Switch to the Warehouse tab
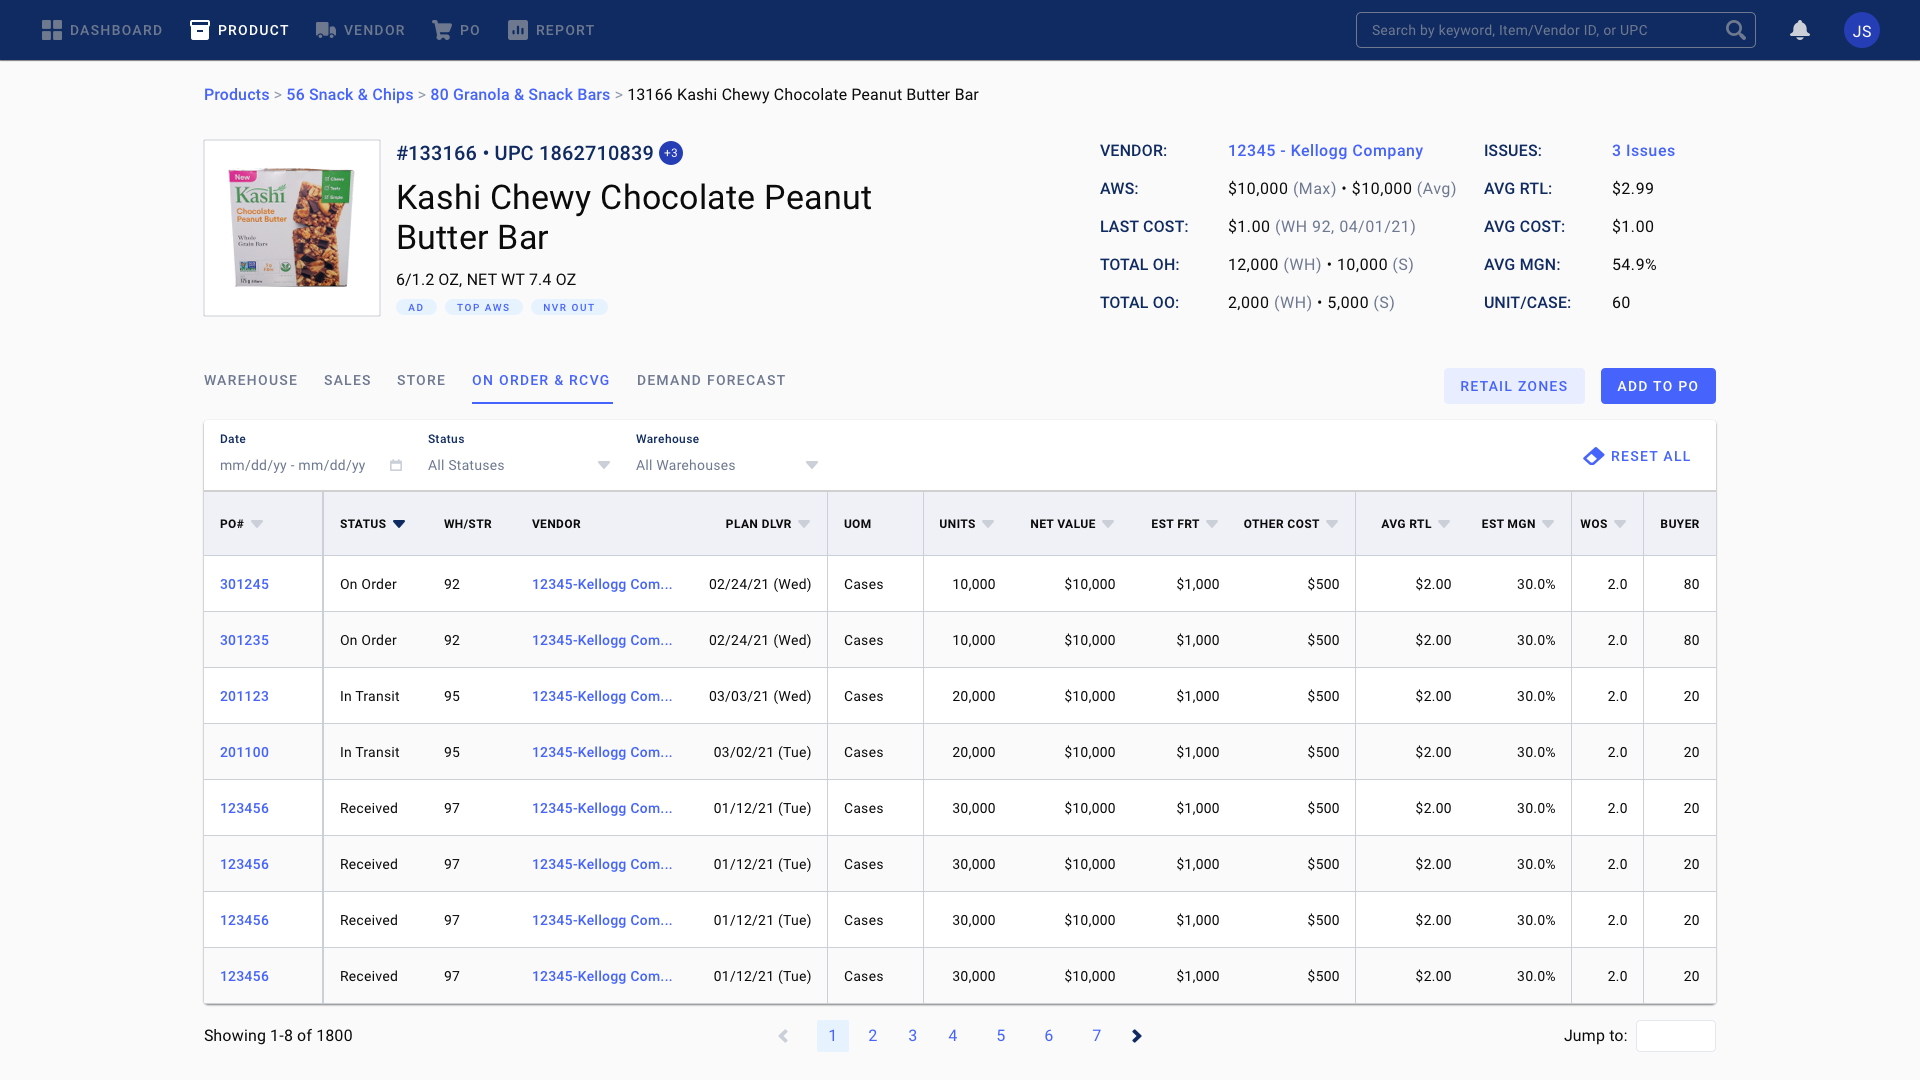The height and width of the screenshot is (1080, 1920). pos(251,380)
